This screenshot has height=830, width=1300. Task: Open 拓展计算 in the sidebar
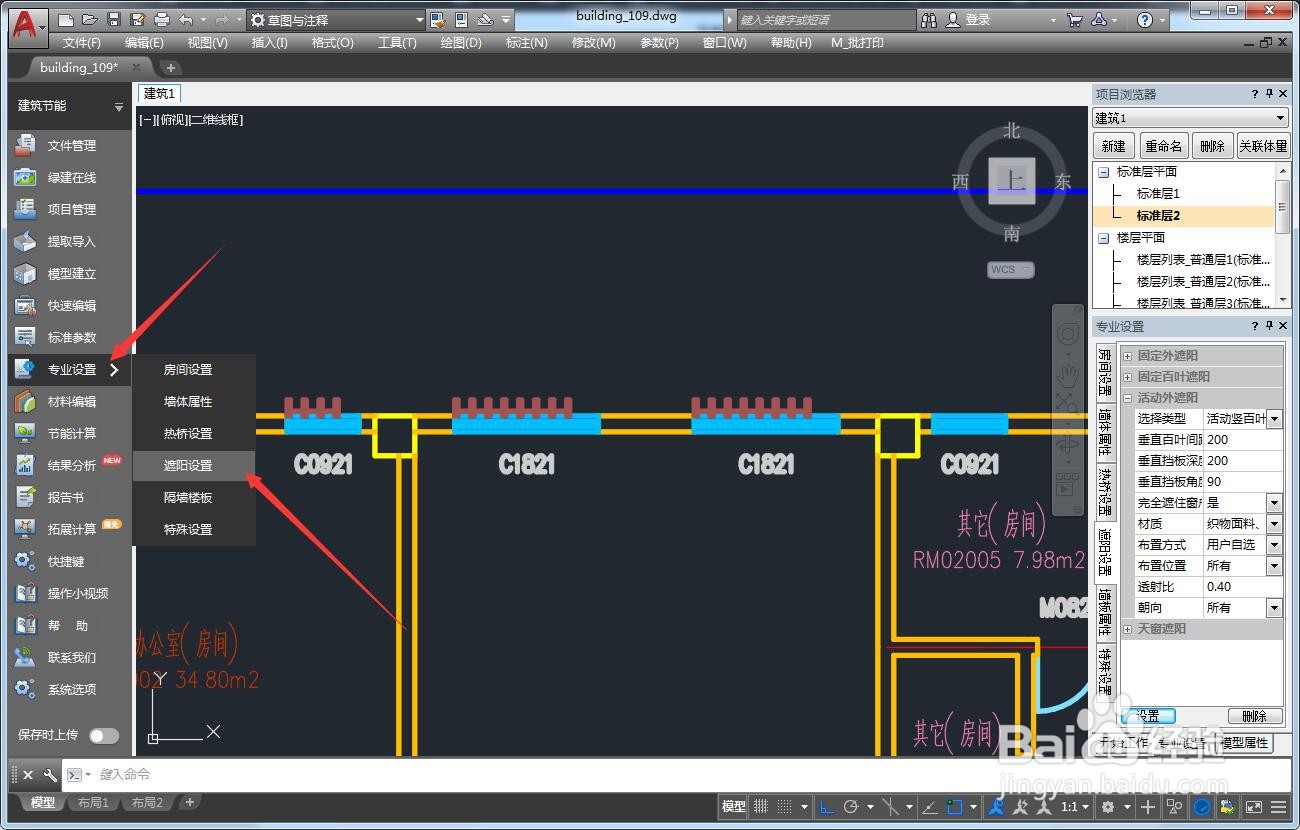[69, 529]
